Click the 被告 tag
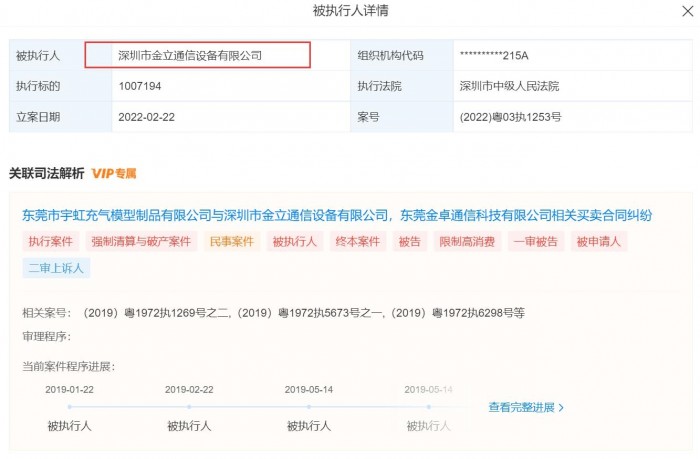The image size is (700, 459). point(409,242)
